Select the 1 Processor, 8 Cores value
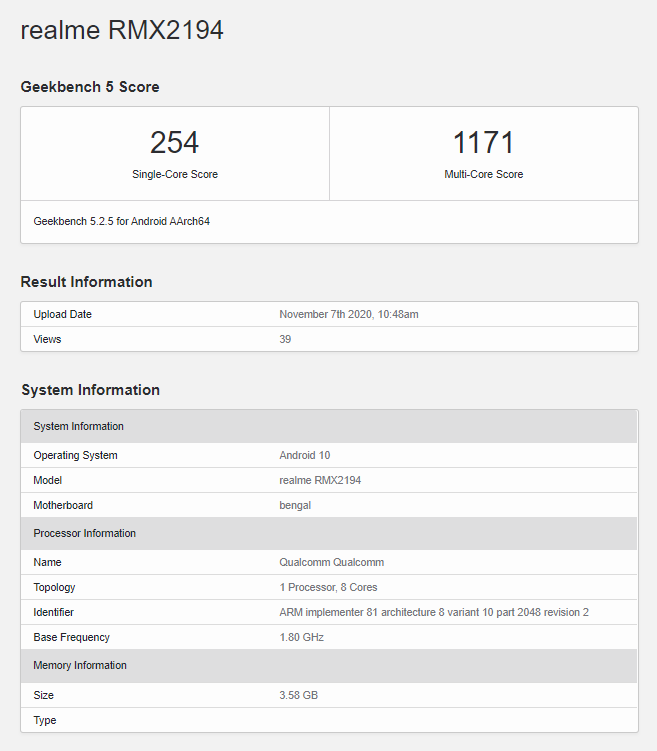 (x=328, y=587)
